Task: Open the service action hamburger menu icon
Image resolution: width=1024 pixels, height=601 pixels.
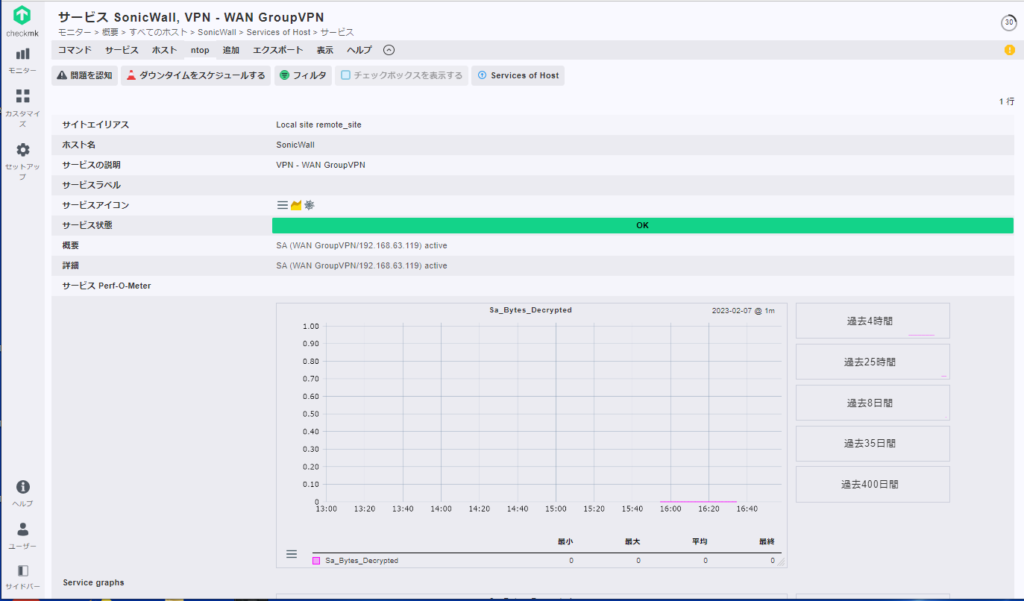Action: (282, 205)
